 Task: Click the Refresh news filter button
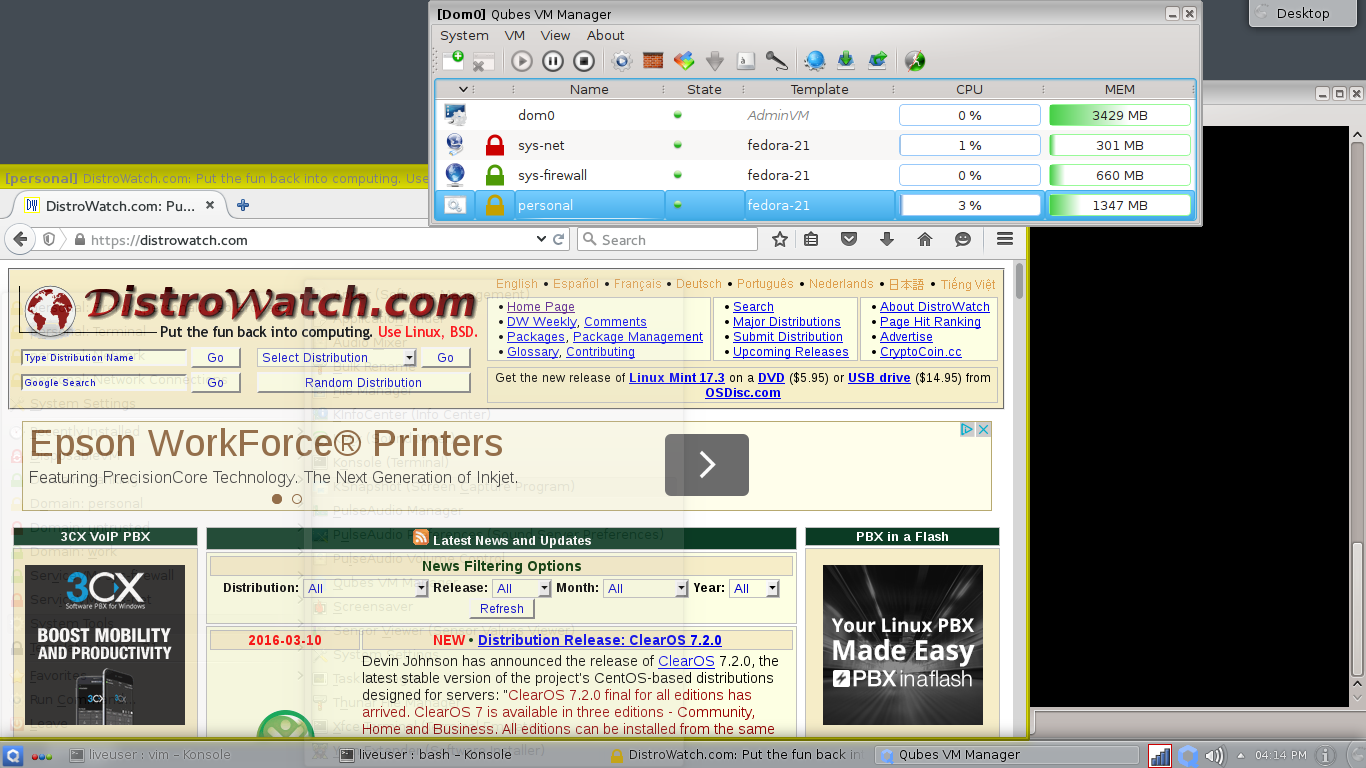[x=502, y=608]
